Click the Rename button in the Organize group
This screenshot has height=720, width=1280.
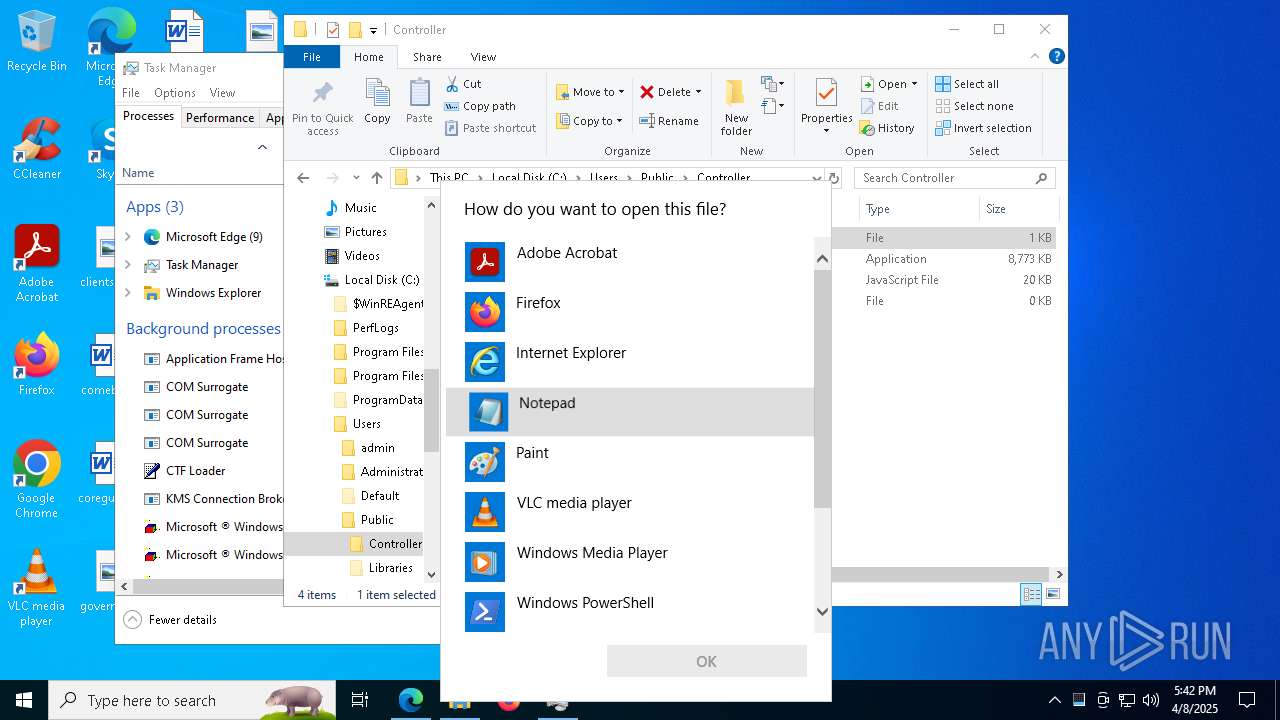(x=669, y=121)
